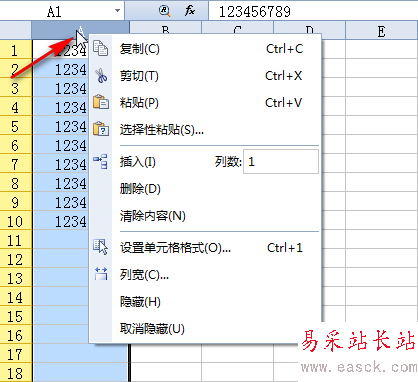418x382 pixels.
Task: Choose 复制(C) from the context menu
Action: tap(206, 49)
